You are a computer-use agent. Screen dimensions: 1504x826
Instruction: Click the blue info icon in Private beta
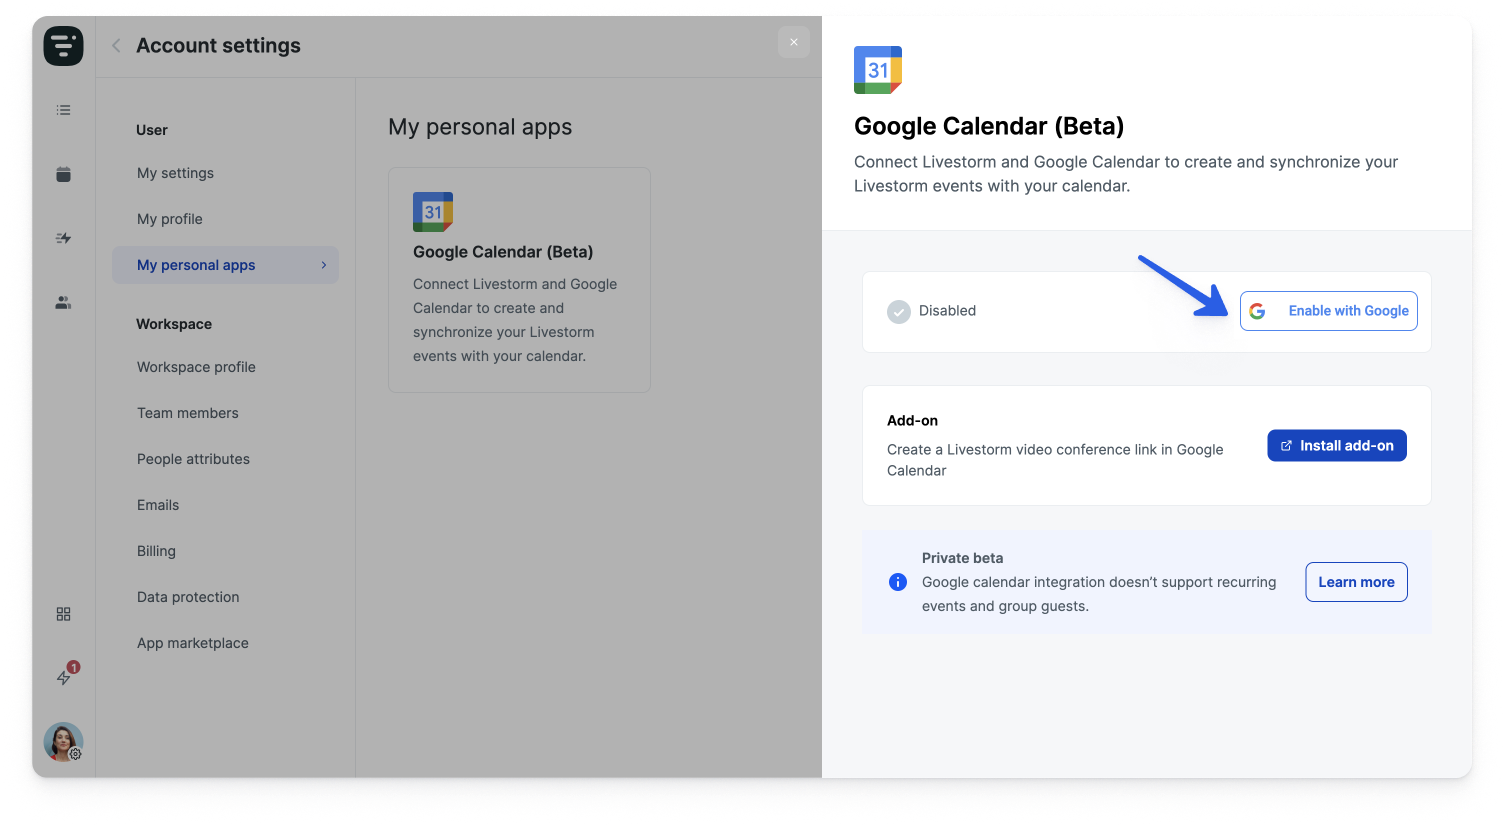point(898,582)
